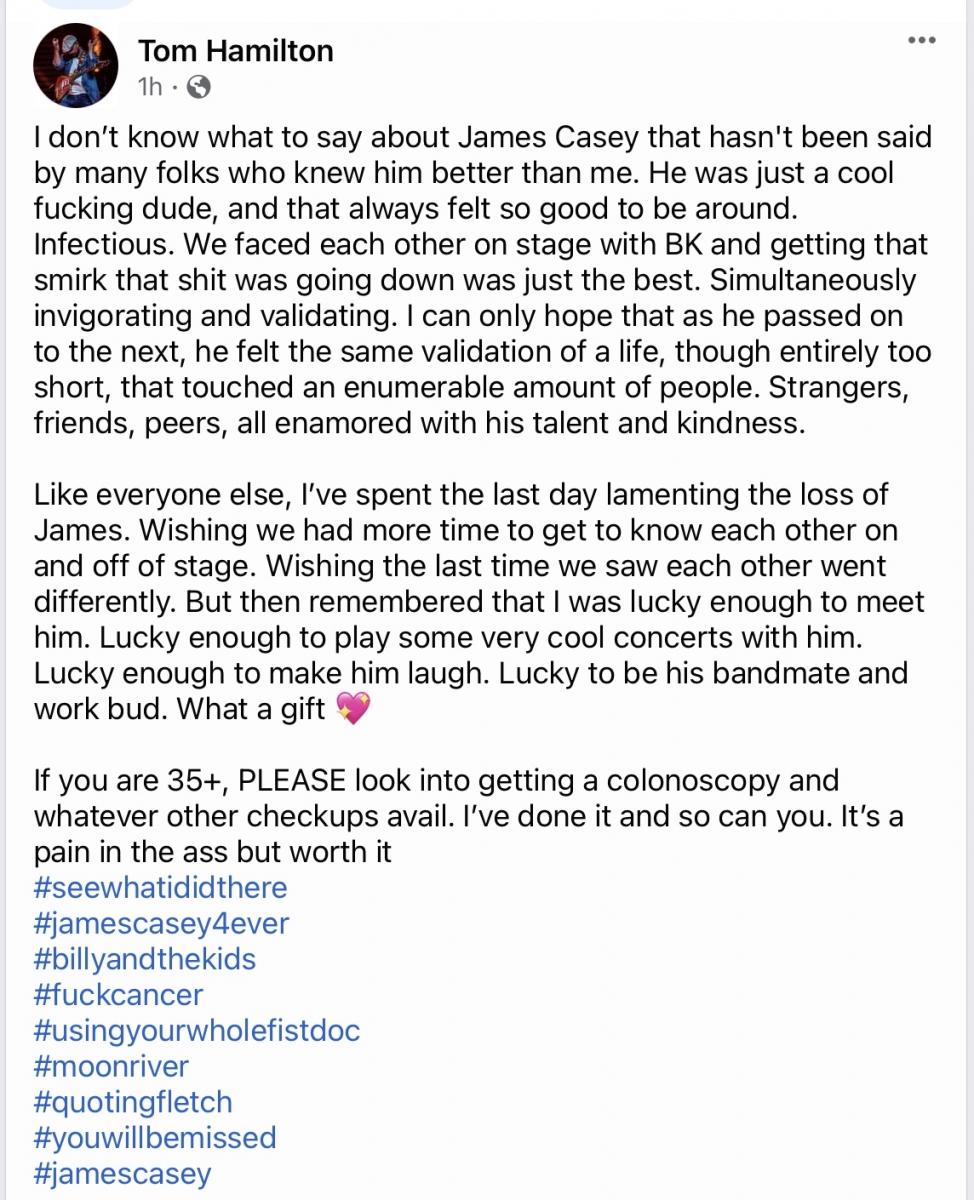Open the #seewhatididthere hashtag
Image resolution: width=974 pixels, height=1200 pixels.
[160, 887]
